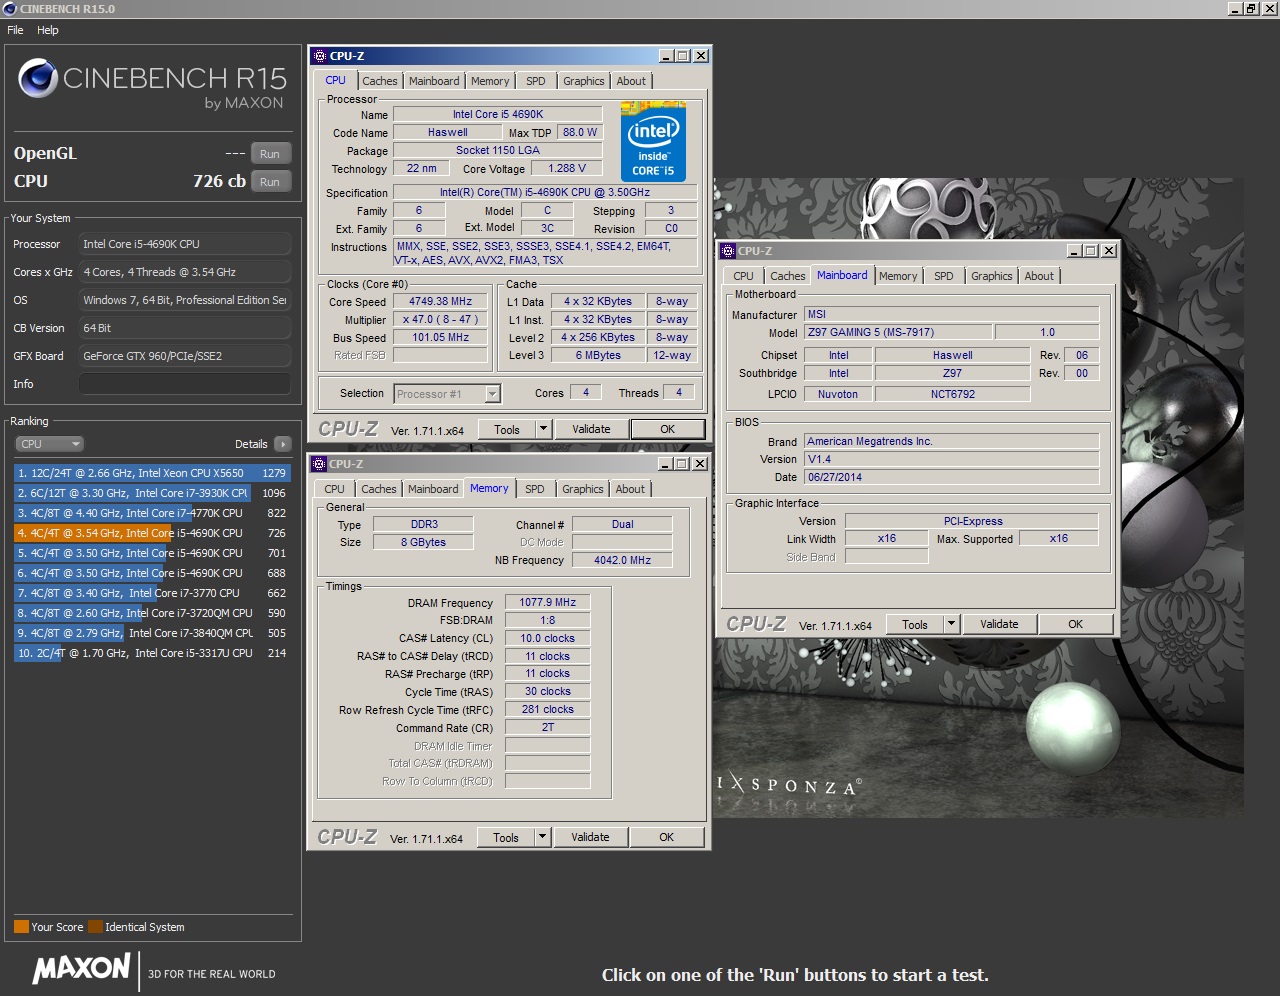
Task: Run the CPU benchmark
Action: pyautogui.click(x=270, y=182)
